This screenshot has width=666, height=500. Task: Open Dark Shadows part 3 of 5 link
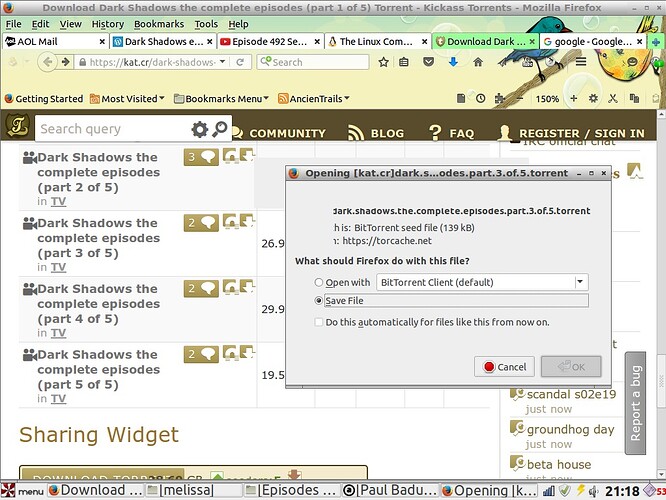pos(99,238)
